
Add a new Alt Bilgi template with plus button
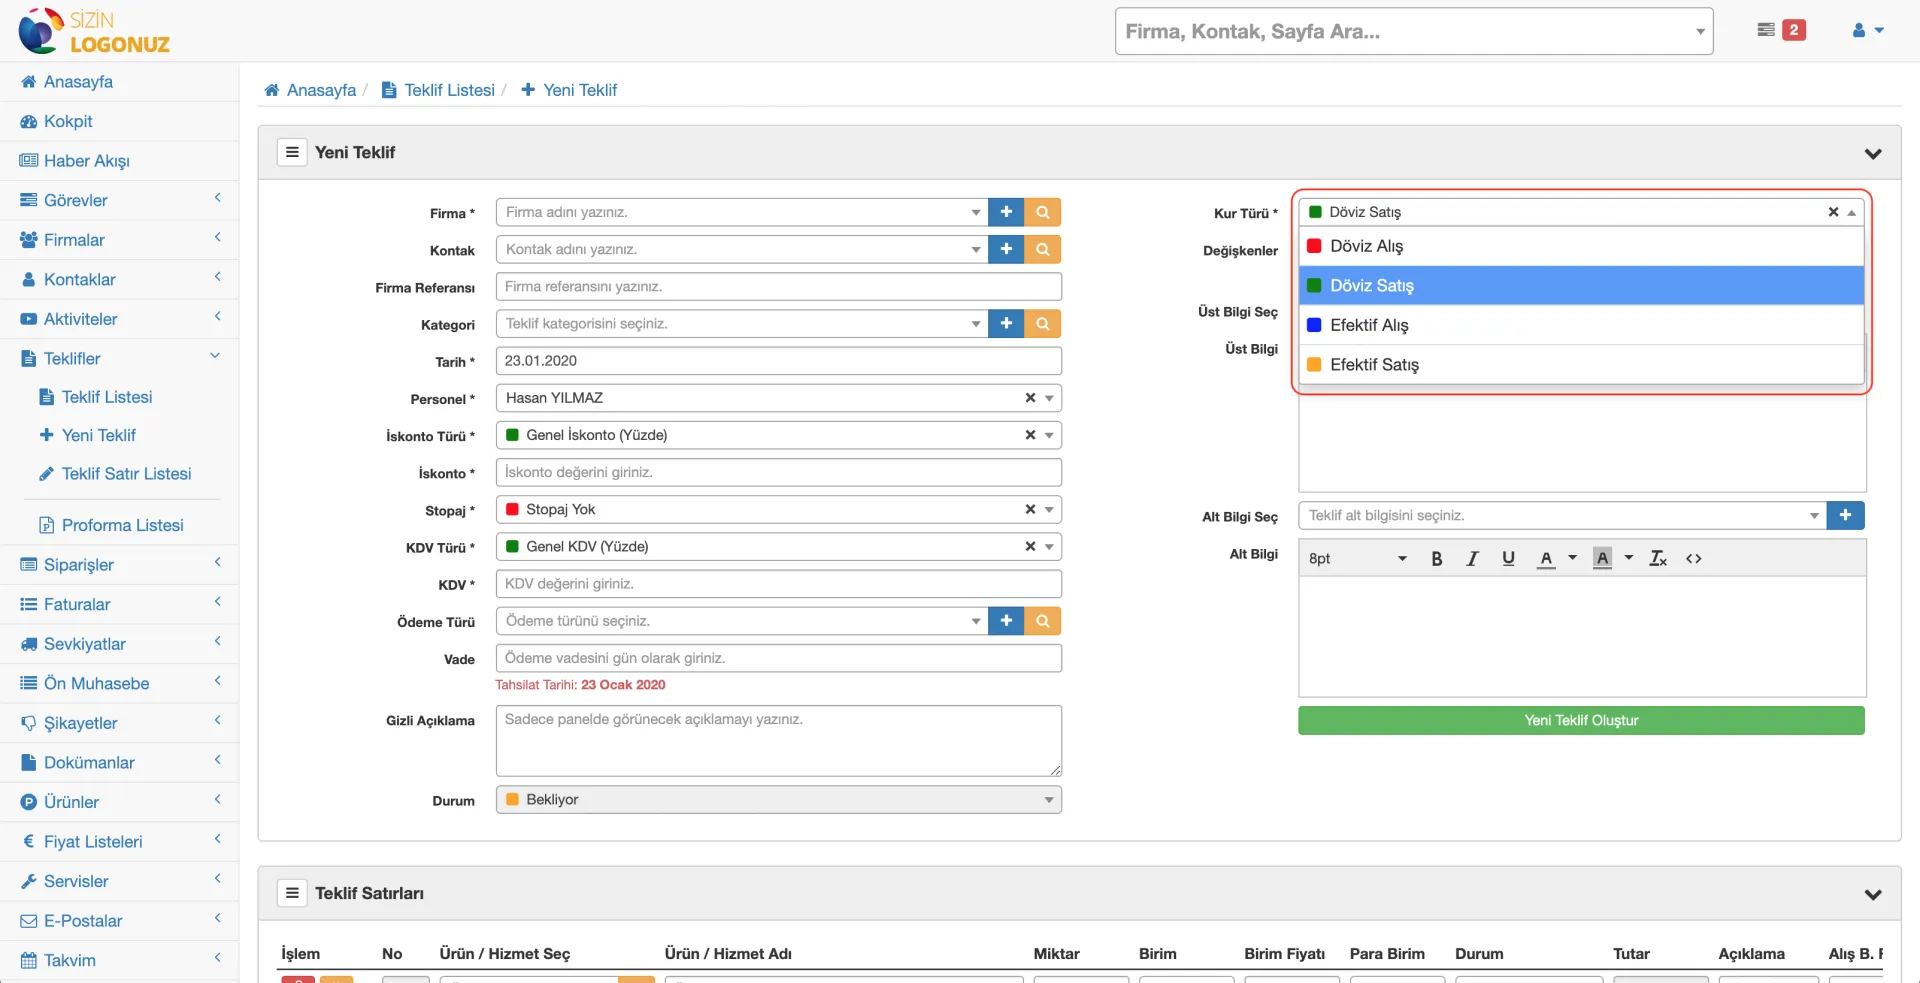pos(1845,515)
